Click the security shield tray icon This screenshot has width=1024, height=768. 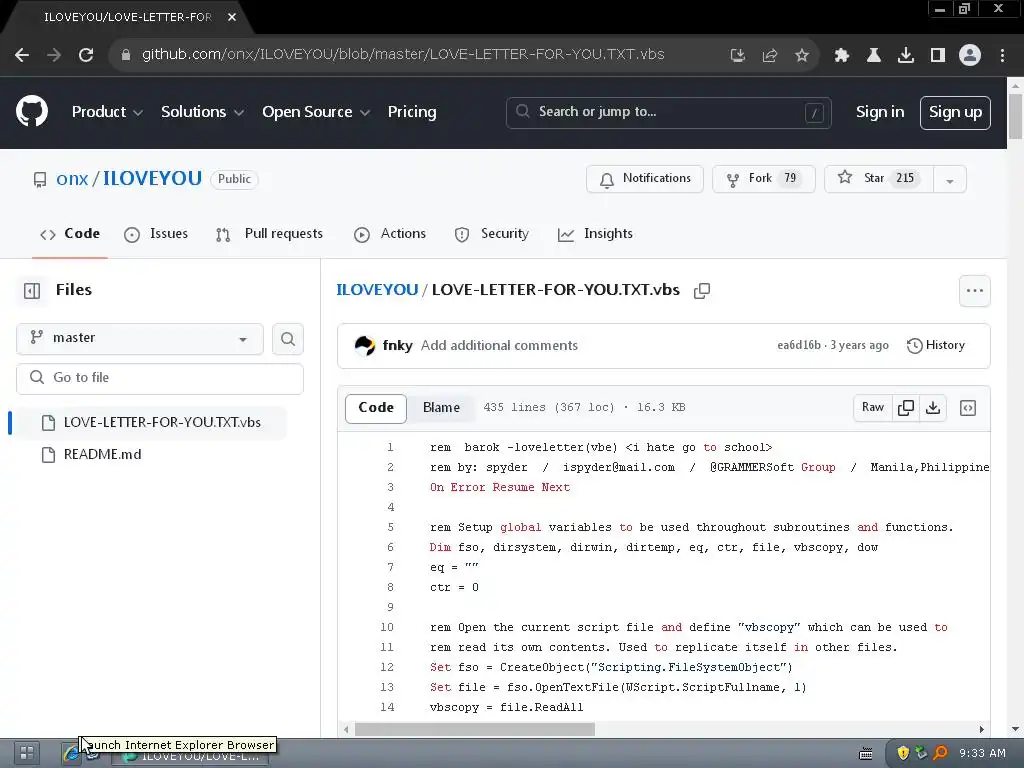tap(903, 753)
